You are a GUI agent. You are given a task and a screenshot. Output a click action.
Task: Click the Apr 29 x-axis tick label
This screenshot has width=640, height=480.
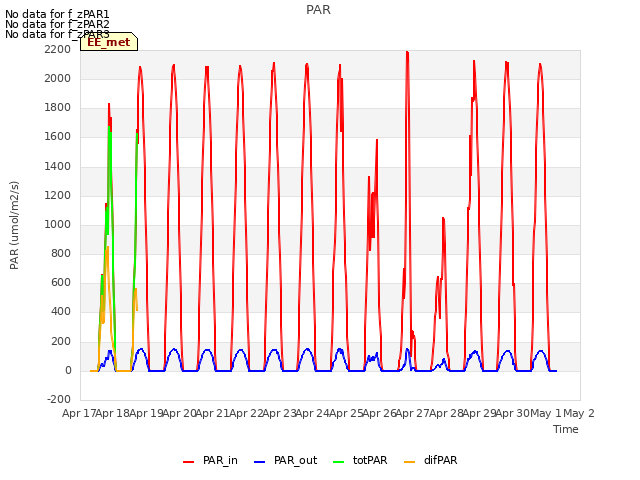tap(479, 413)
